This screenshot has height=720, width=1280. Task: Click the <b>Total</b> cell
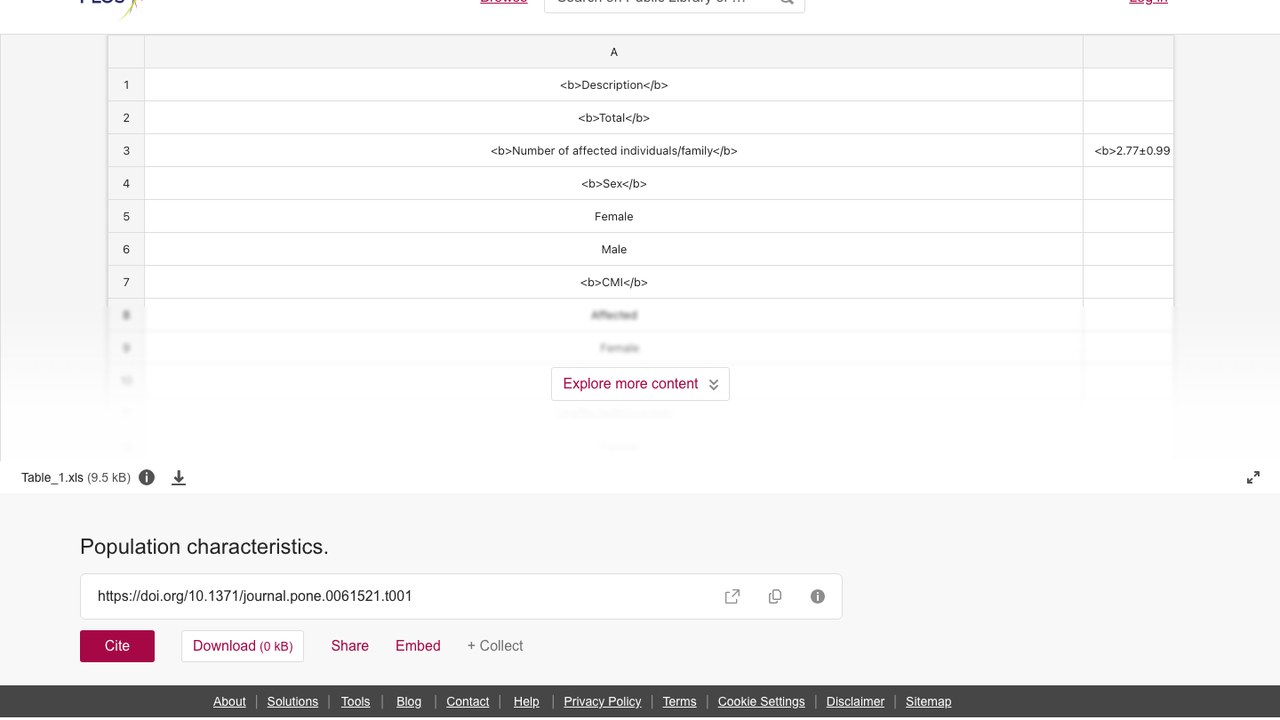(614, 118)
